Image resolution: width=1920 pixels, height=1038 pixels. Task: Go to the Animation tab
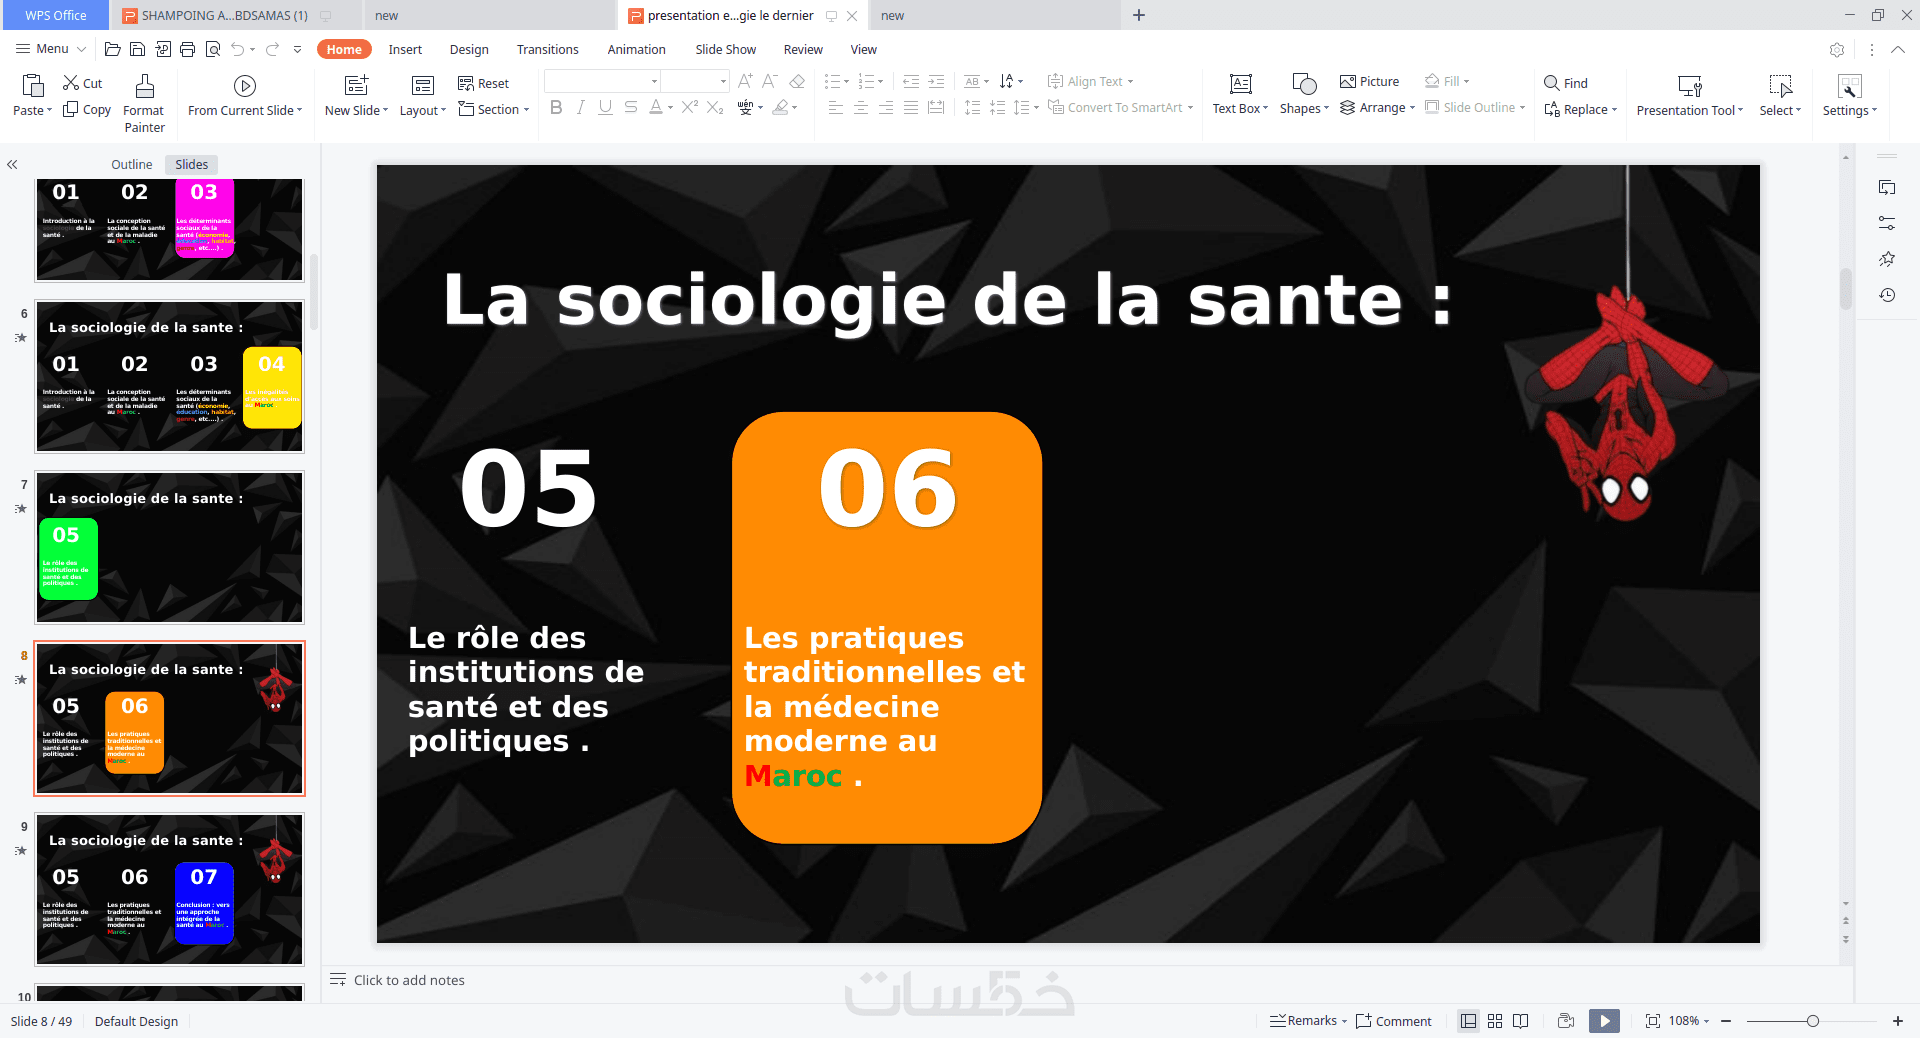tap(636, 49)
